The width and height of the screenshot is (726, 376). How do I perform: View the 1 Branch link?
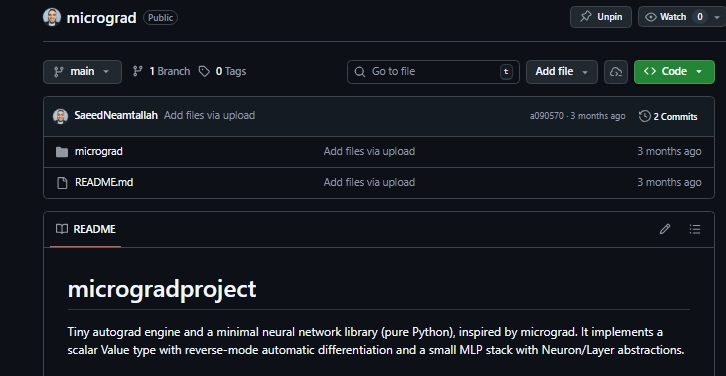[161, 71]
